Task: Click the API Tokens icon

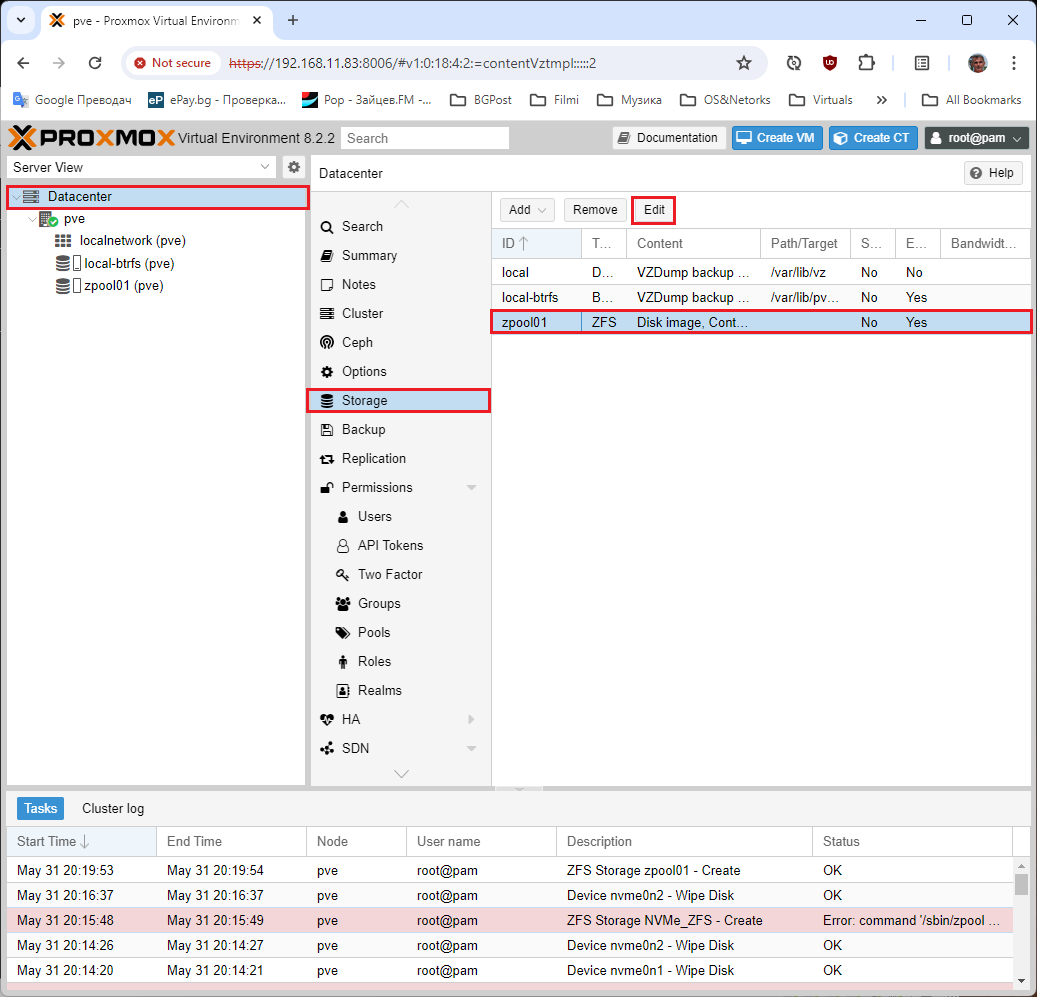Action: coord(343,546)
